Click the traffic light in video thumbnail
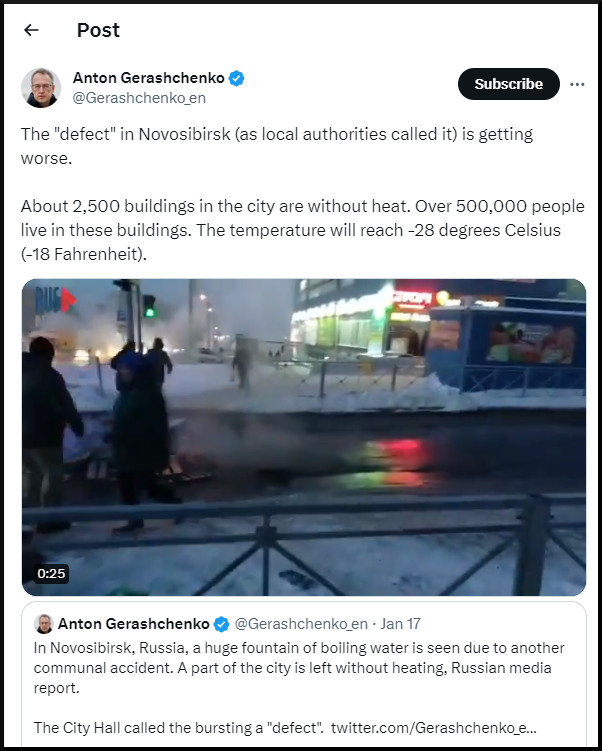The width and height of the screenshot is (602, 751). [149, 306]
